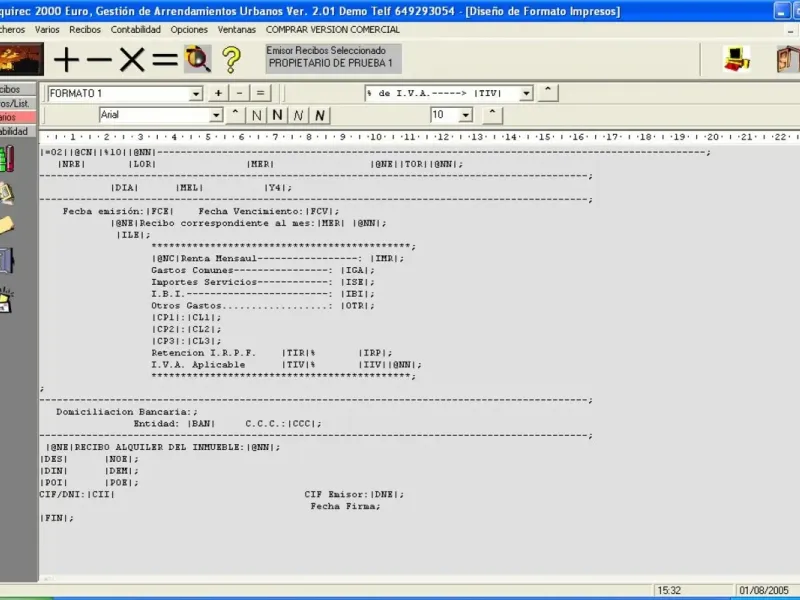Open the magnifying glass search tool
The height and width of the screenshot is (600, 800).
pyautogui.click(x=198, y=59)
